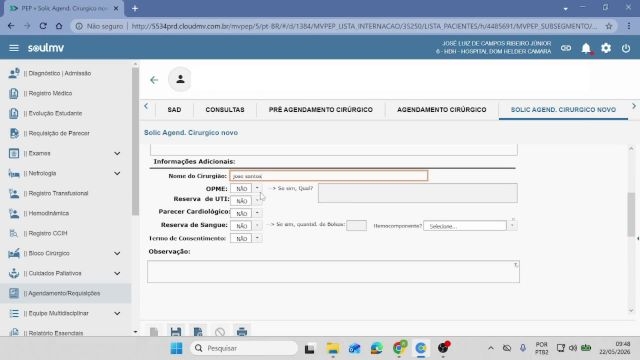Open Microsoft Edge from taskbar
Screen dimensions: 640x360
pyautogui.click(x=377, y=348)
